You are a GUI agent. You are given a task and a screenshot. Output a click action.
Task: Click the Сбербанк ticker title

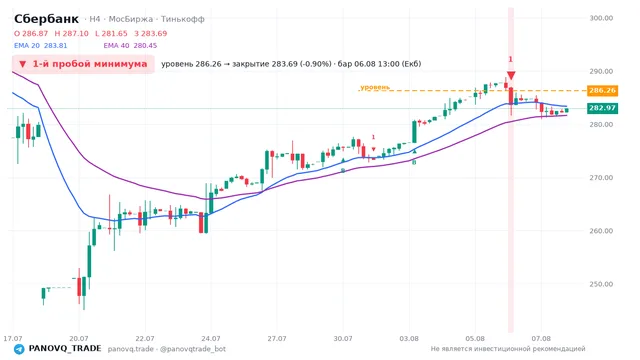(x=47, y=19)
